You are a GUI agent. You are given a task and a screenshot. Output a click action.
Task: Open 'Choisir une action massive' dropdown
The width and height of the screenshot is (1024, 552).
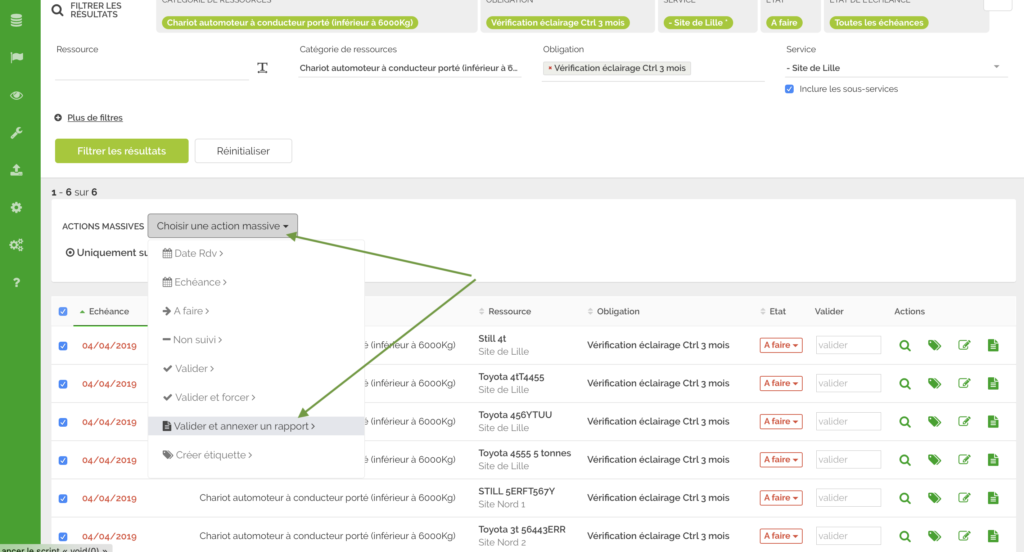coord(222,226)
